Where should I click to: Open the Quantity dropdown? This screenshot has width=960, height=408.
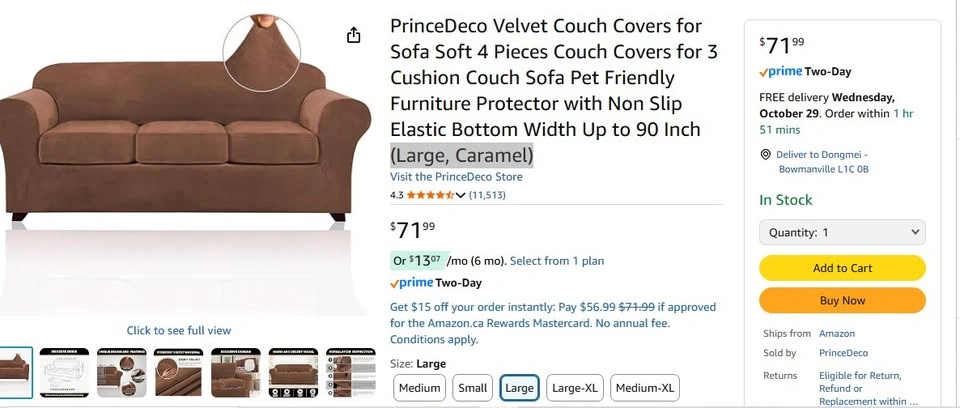842,232
